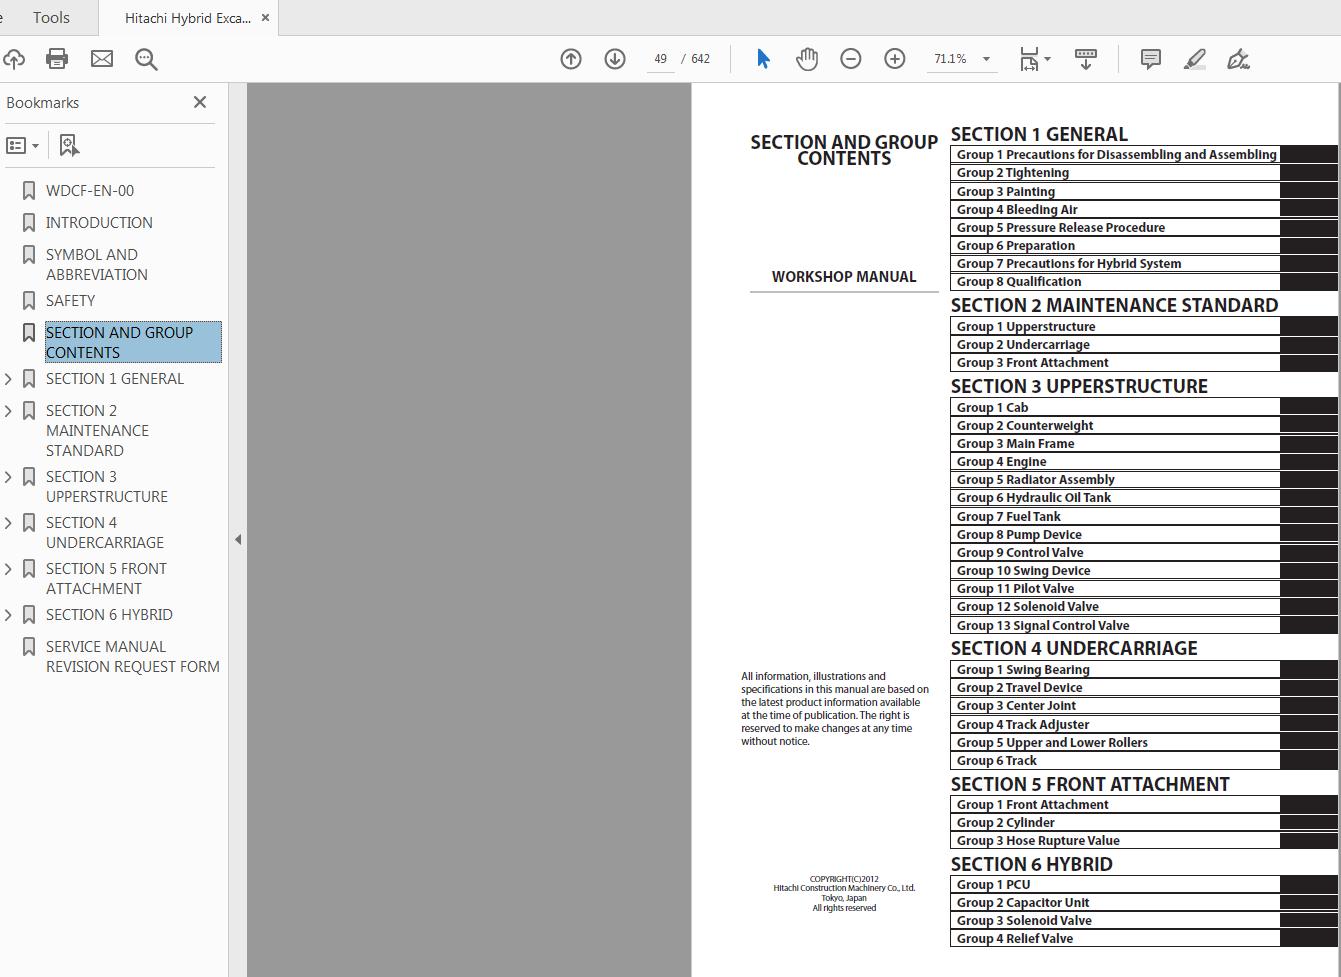1341x977 pixels.
Task: Jump to INTRODUCTION bookmark
Action: pos(99,223)
